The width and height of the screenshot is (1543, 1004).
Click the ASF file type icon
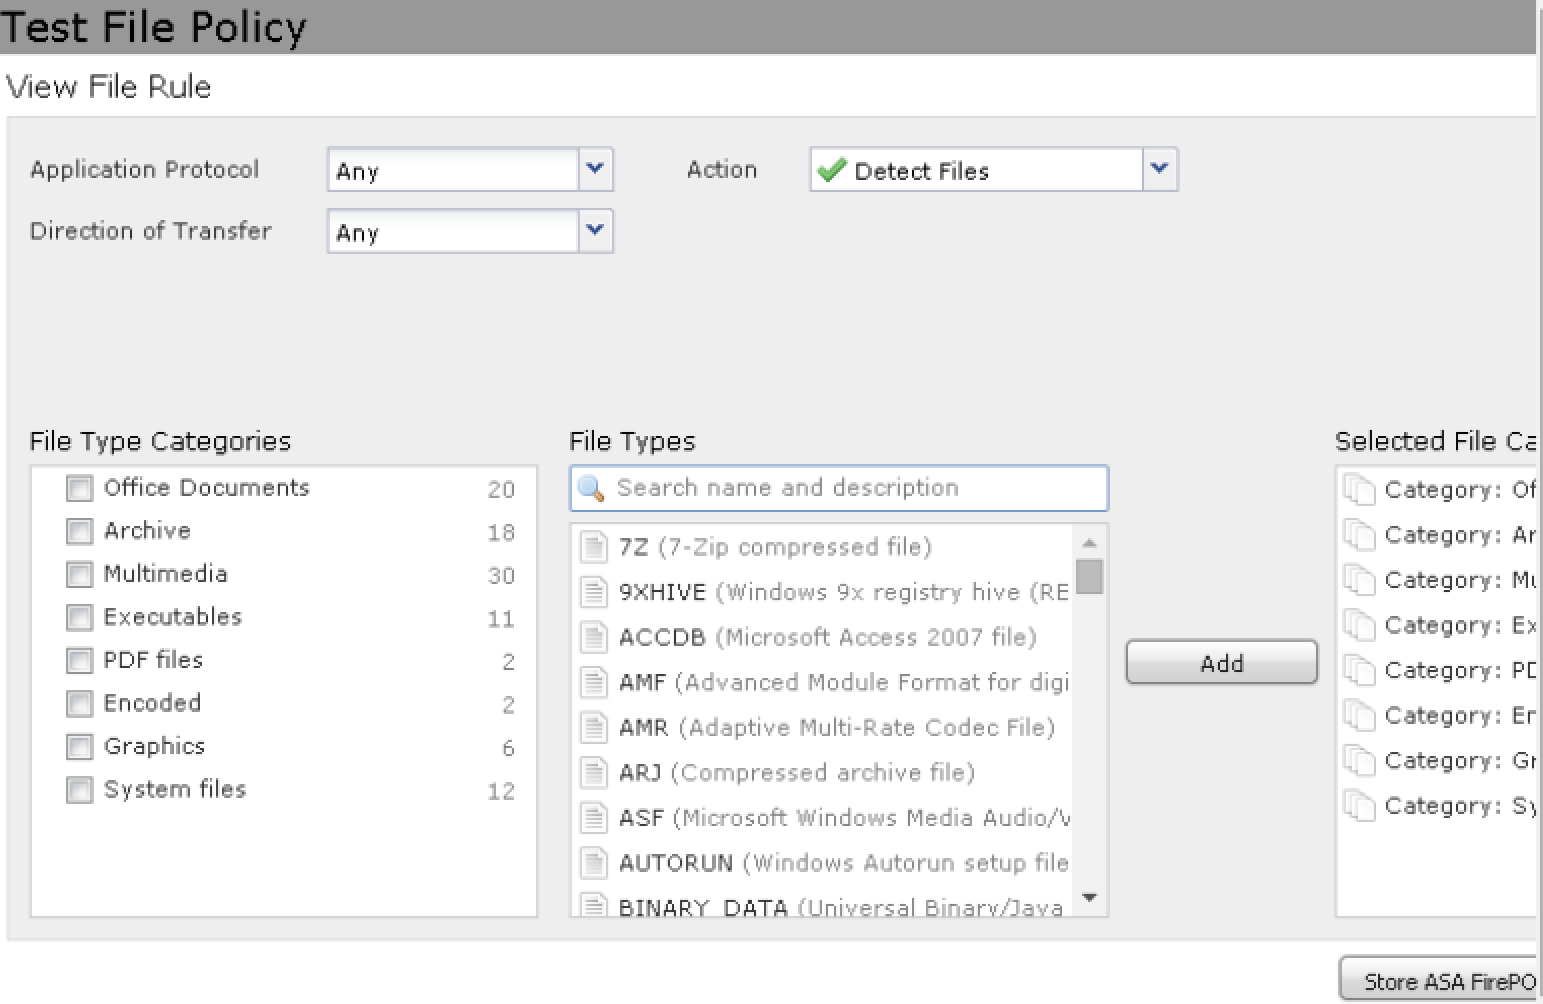[594, 818]
